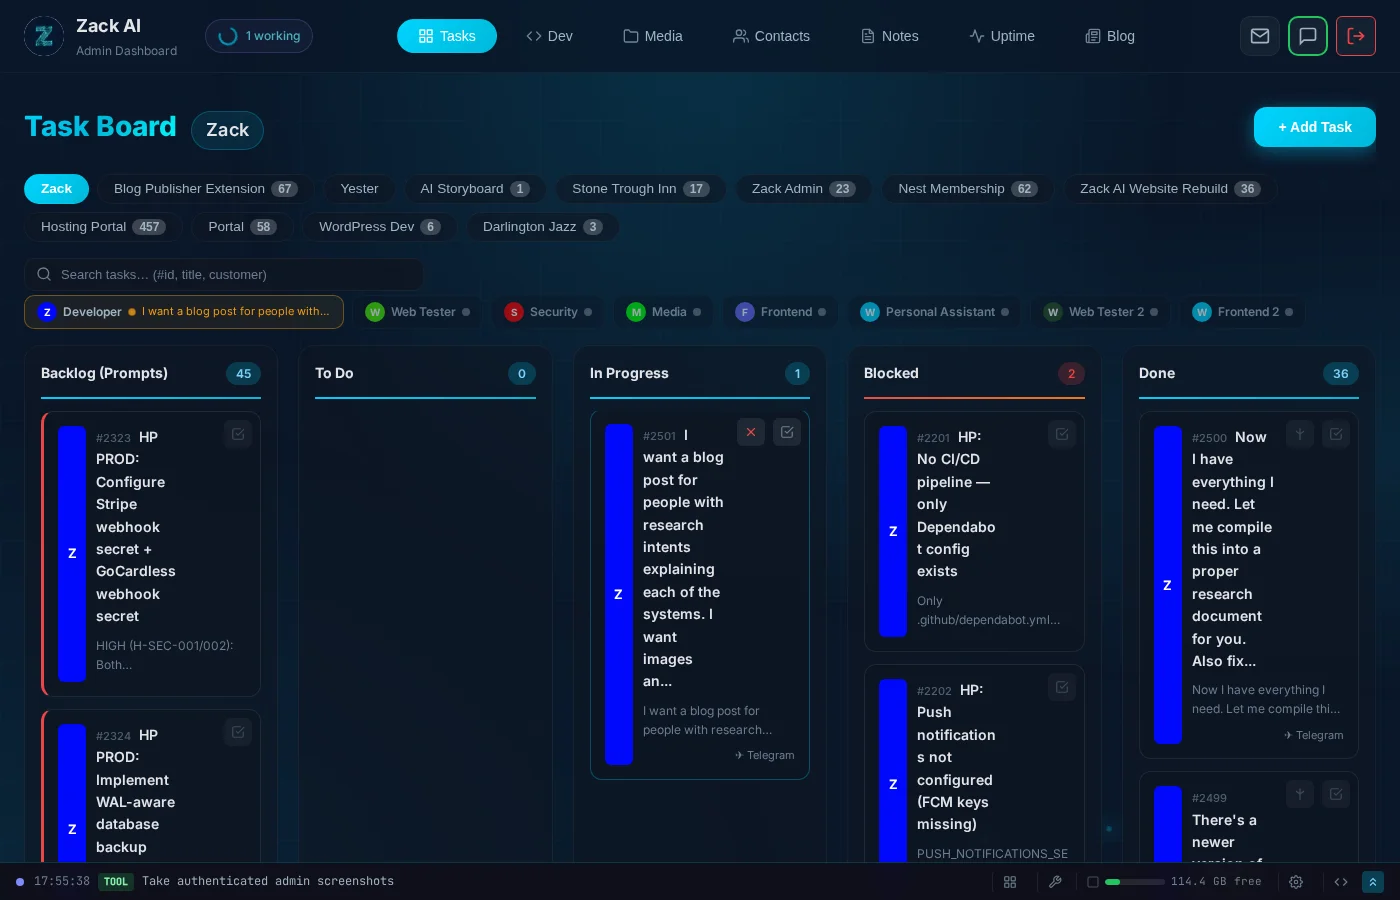Switch to the Dev navigation tab
The image size is (1400, 900).
pos(549,36)
